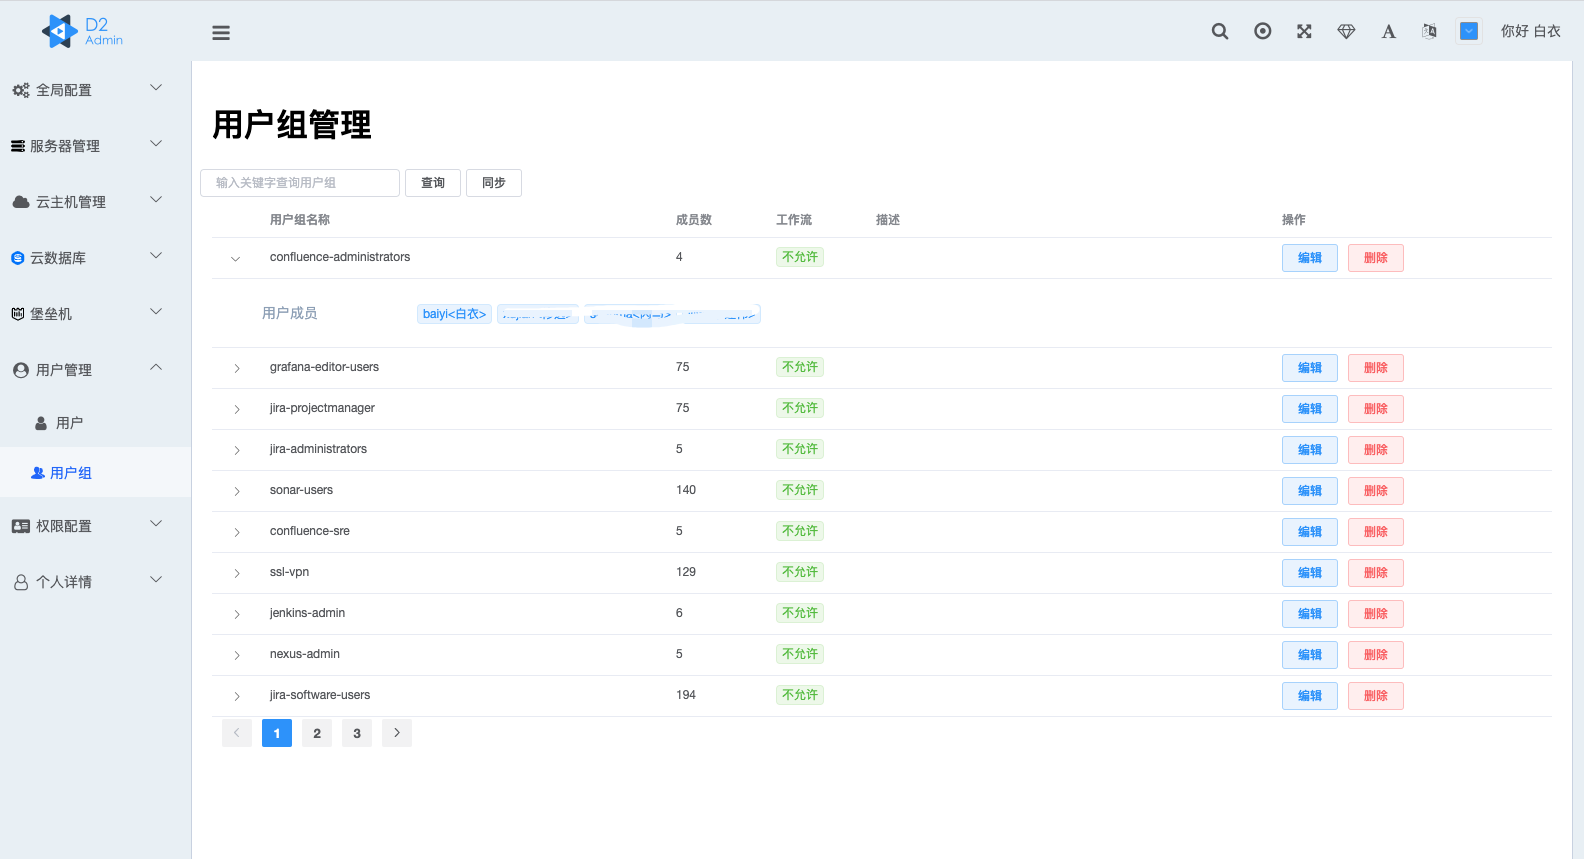The height and width of the screenshot is (859, 1584).
Task: Select the 用户组 submenu item
Action: [95, 472]
